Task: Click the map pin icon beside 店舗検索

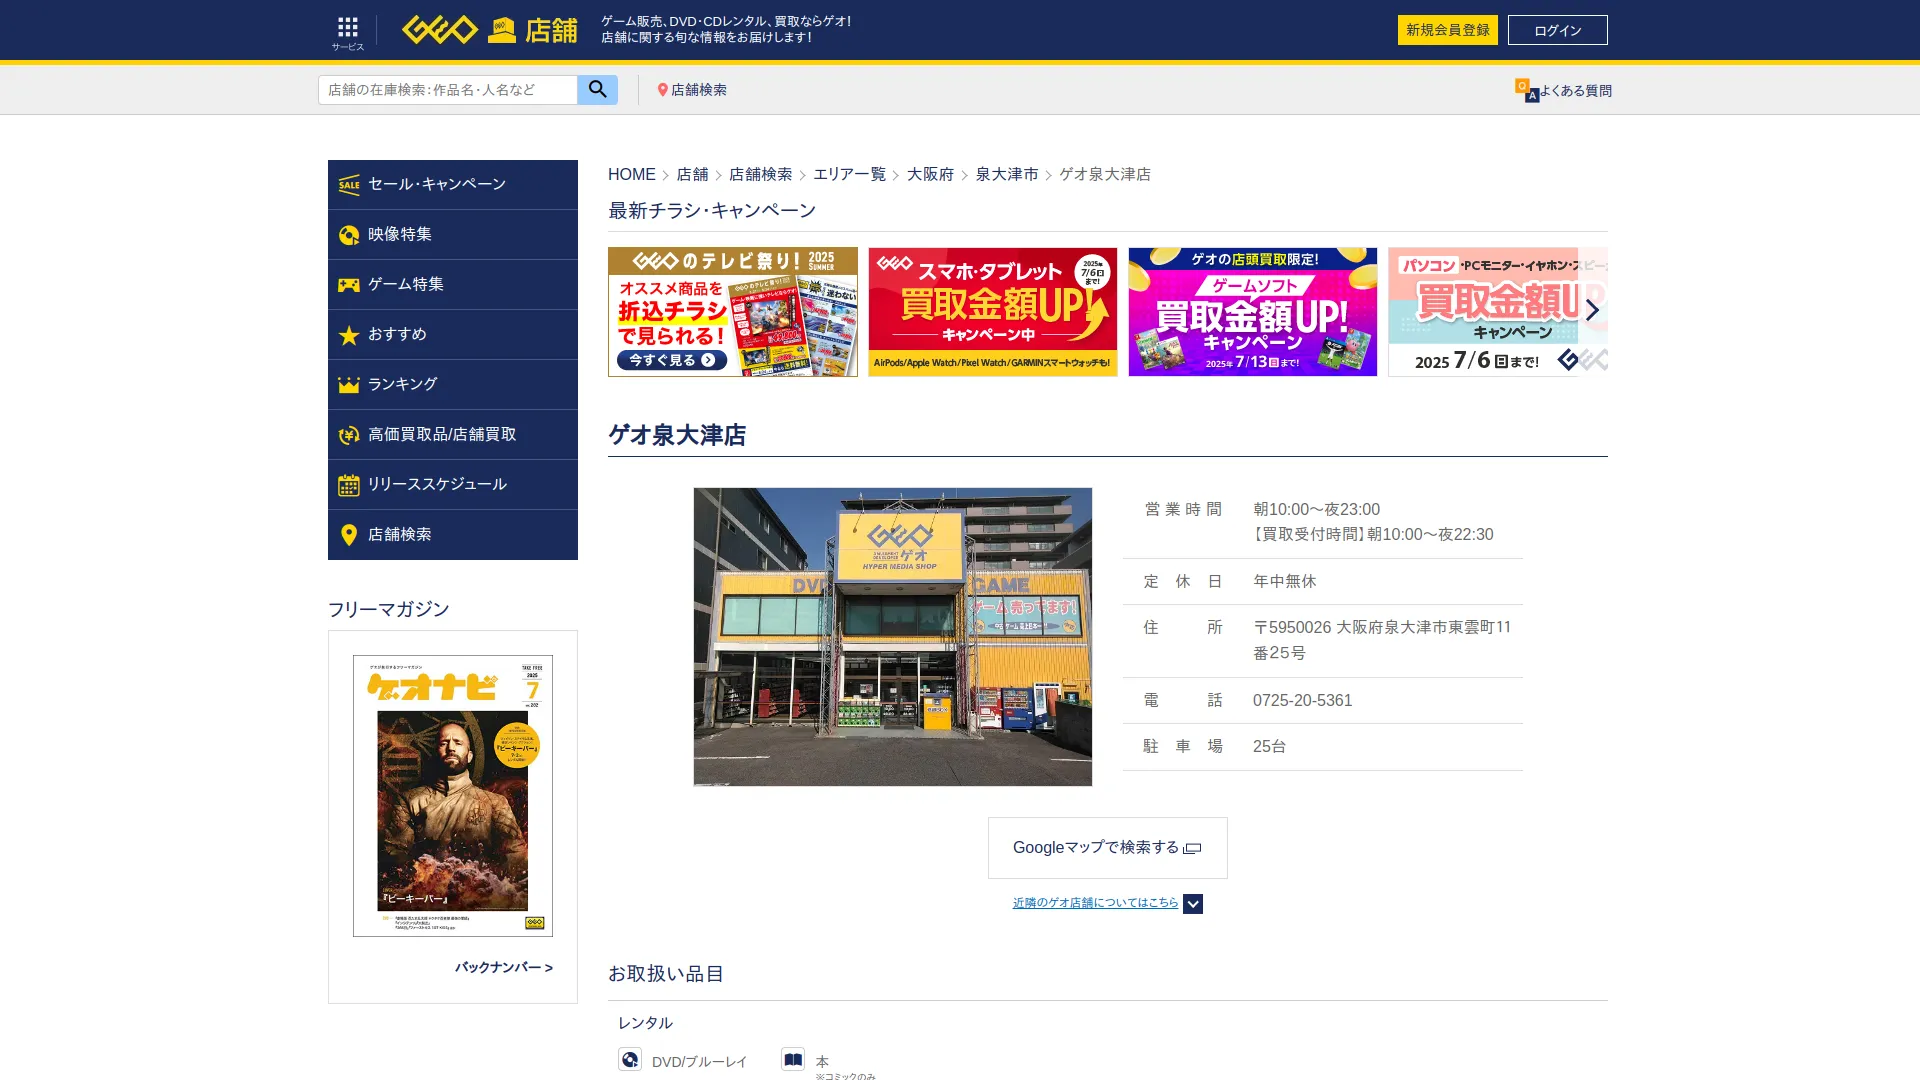Action: pyautogui.click(x=662, y=90)
